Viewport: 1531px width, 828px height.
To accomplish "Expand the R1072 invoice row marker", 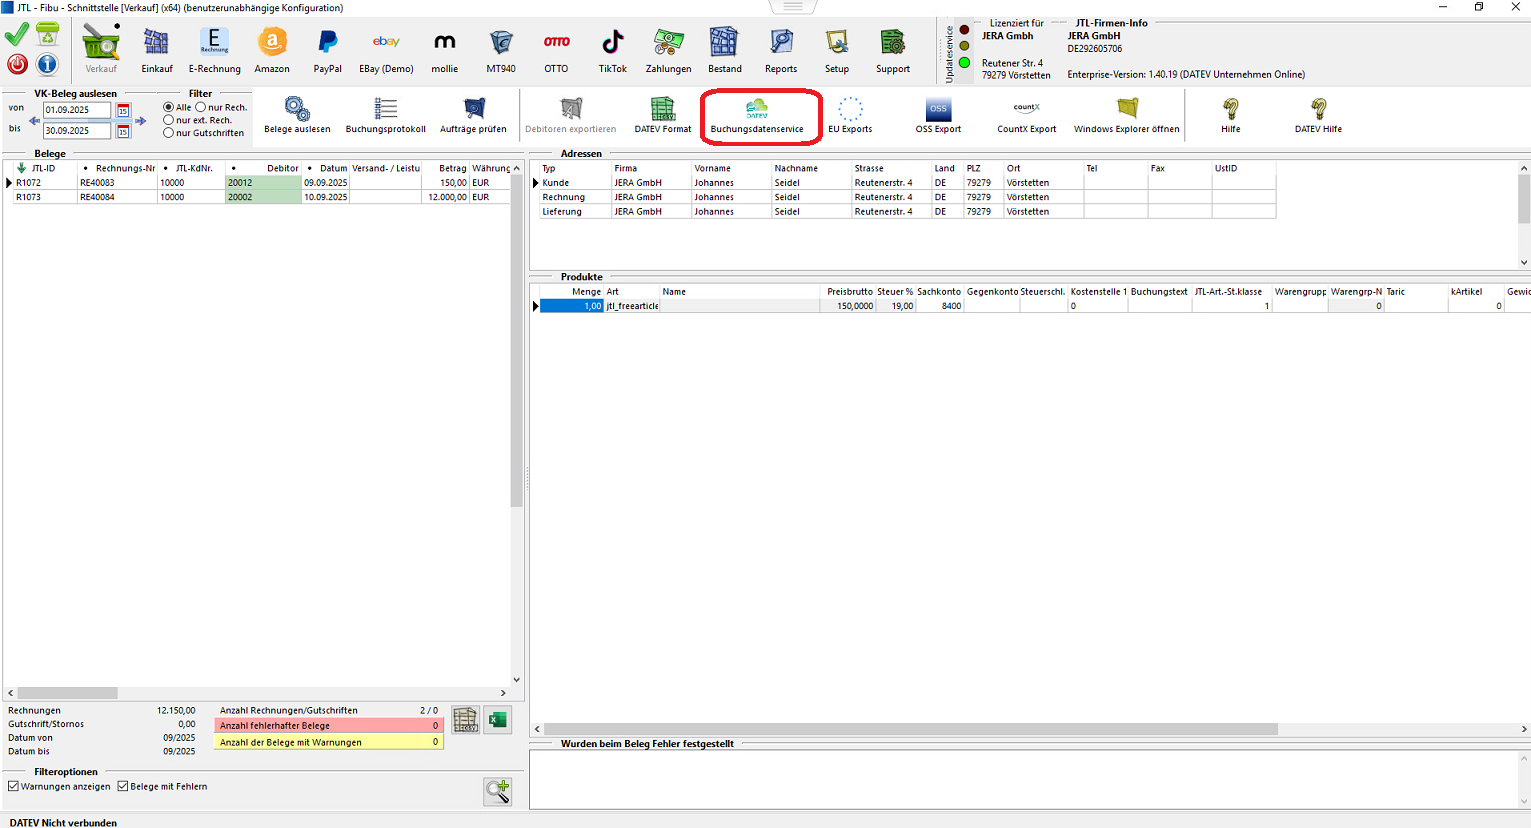I will click(x=9, y=183).
